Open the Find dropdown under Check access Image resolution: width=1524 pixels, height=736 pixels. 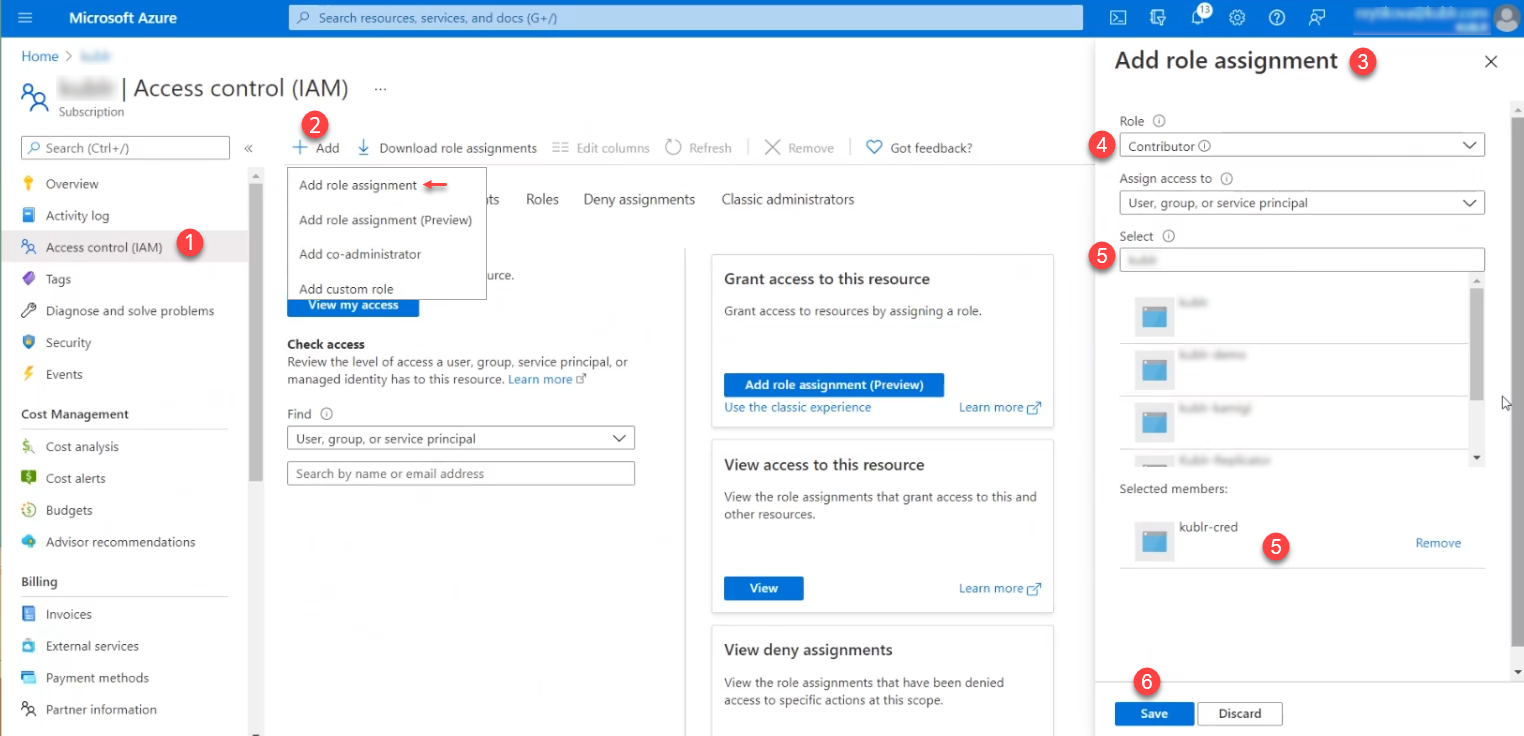click(461, 438)
